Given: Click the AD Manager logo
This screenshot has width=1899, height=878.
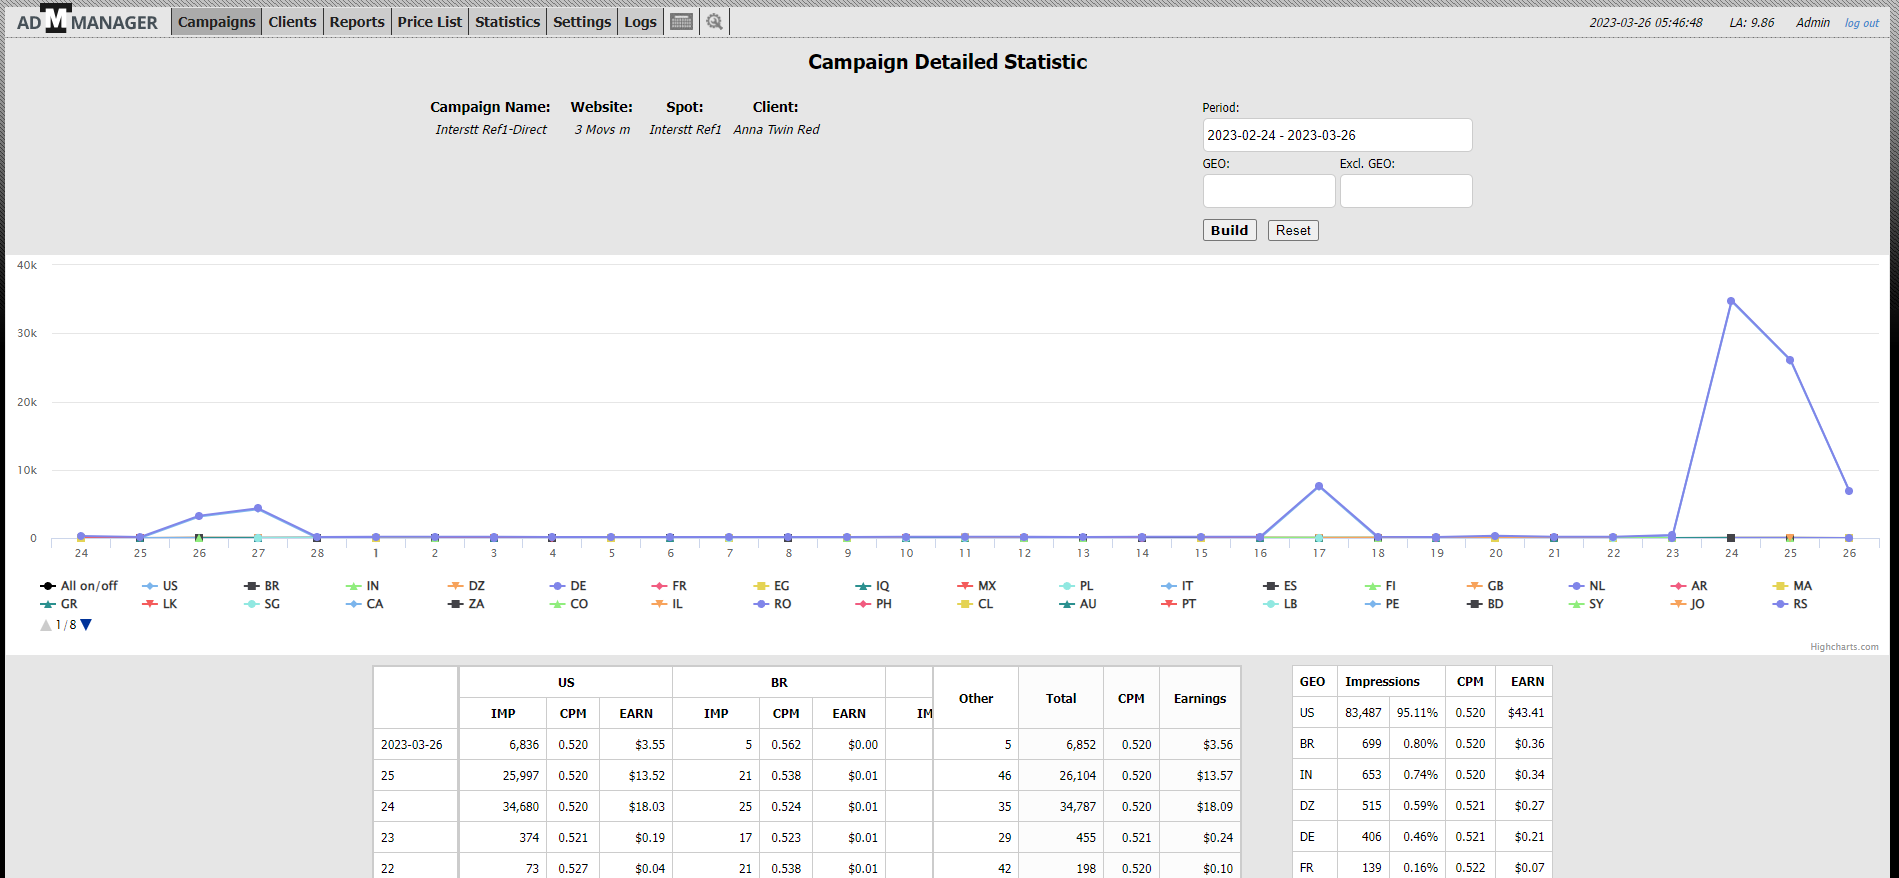Looking at the screenshot, I should coord(87,21).
